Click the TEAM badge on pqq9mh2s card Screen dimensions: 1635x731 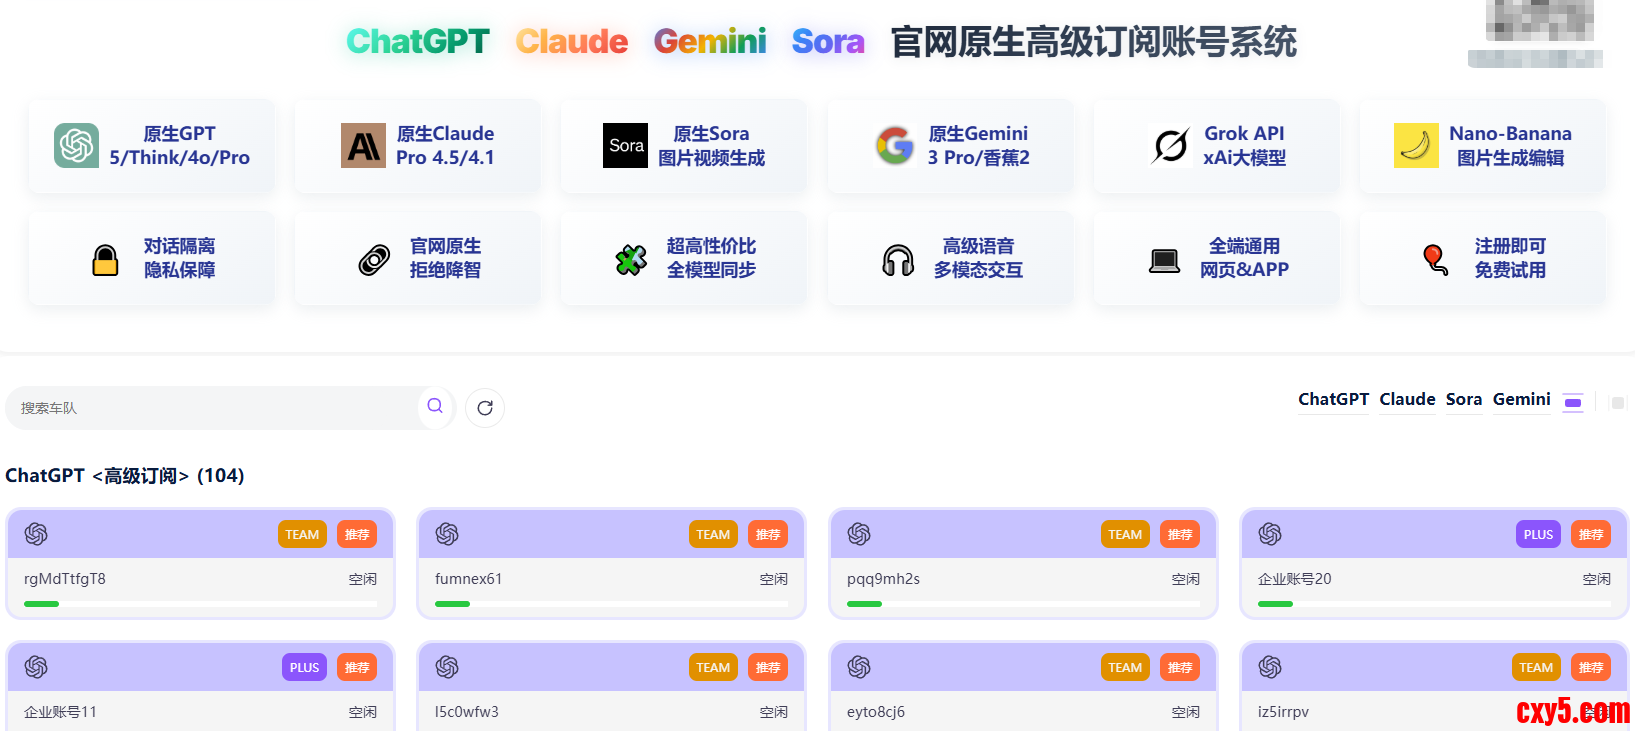(1125, 534)
